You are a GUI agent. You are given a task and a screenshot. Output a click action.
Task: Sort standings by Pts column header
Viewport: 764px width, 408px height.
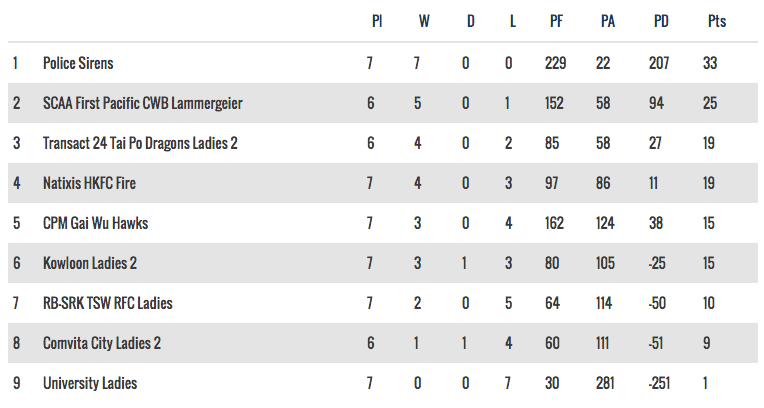(x=716, y=21)
